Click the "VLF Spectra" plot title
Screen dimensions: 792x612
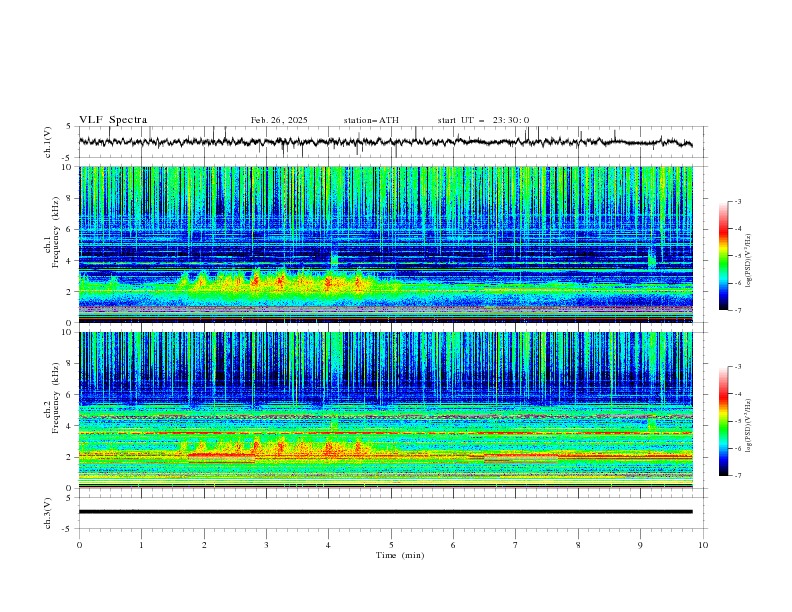113,120
